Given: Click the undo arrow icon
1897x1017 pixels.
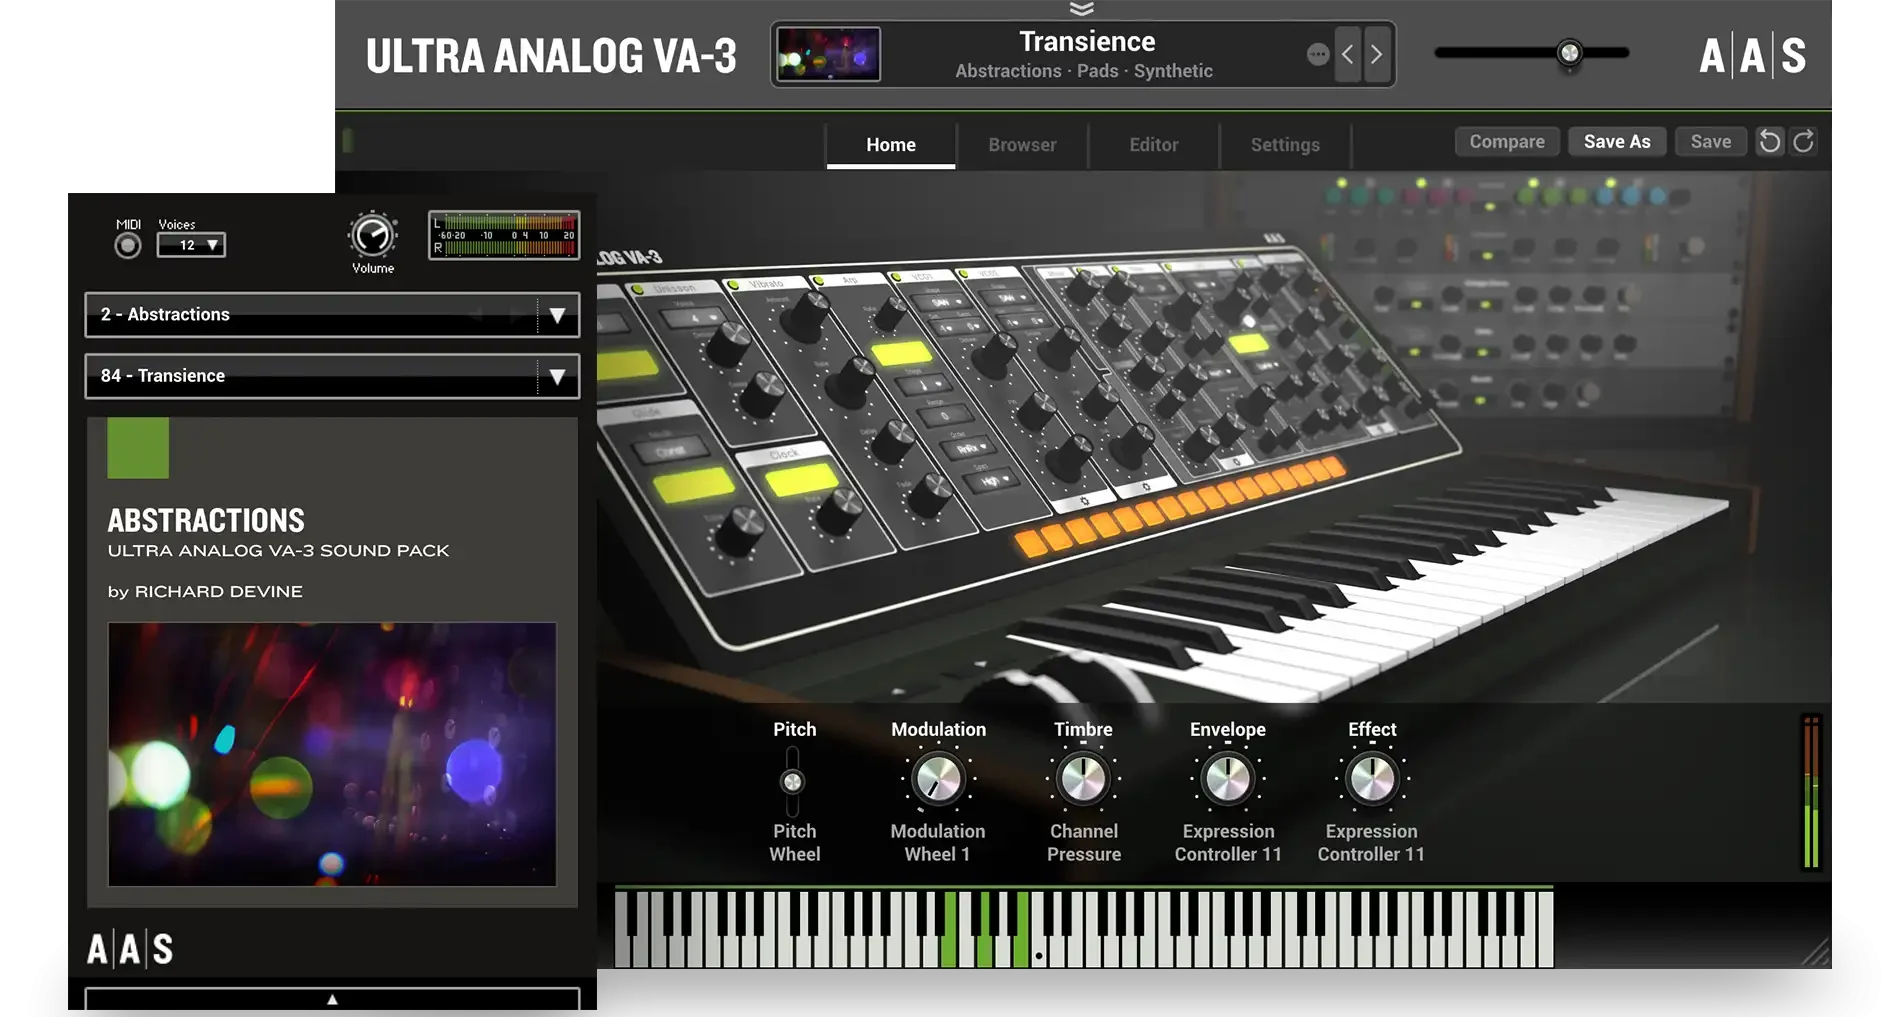Looking at the screenshot, I should tap(1769, 141).
